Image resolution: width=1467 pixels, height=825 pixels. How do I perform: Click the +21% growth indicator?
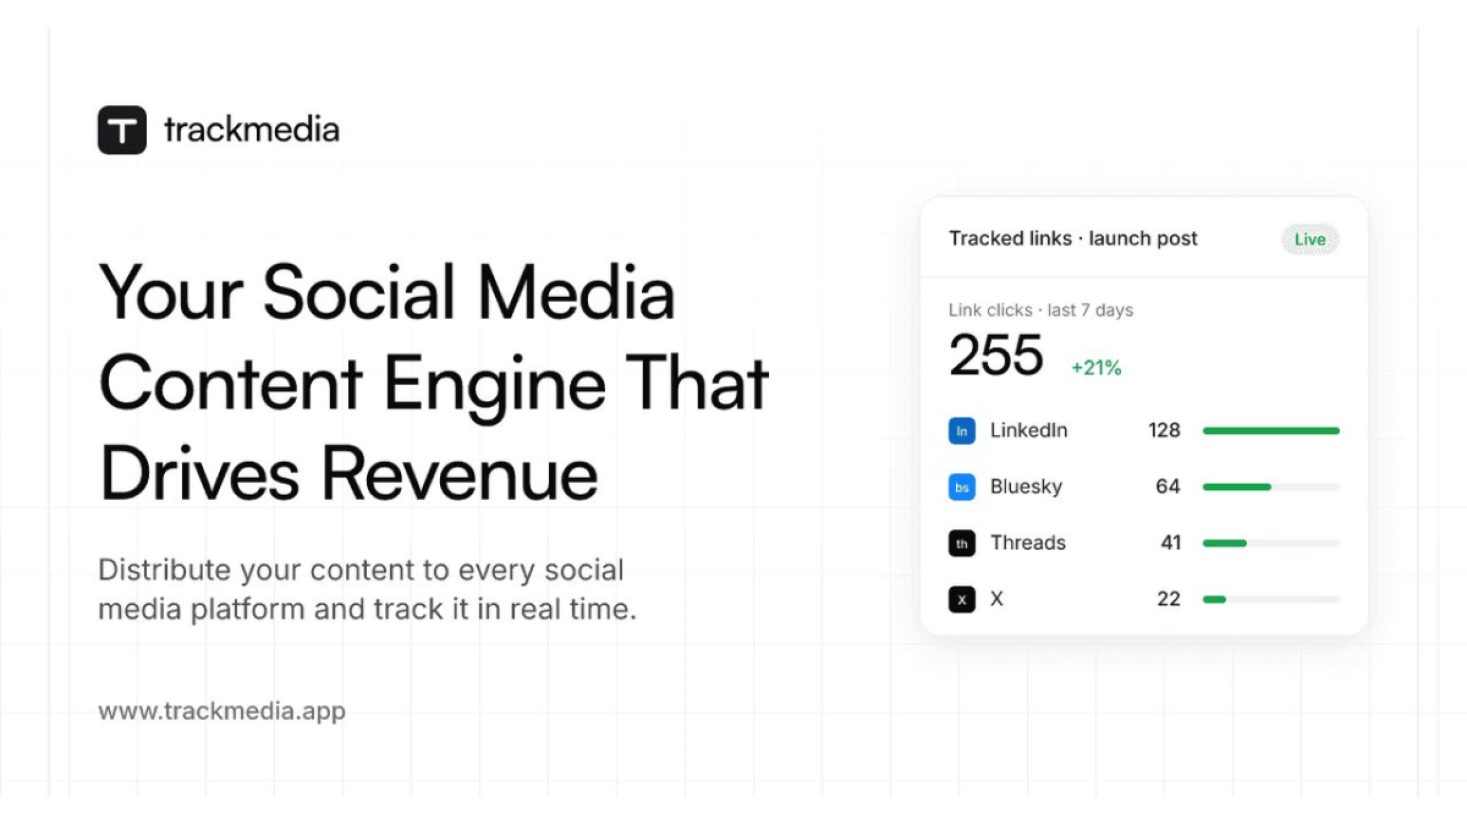[x=1096, y=368]
